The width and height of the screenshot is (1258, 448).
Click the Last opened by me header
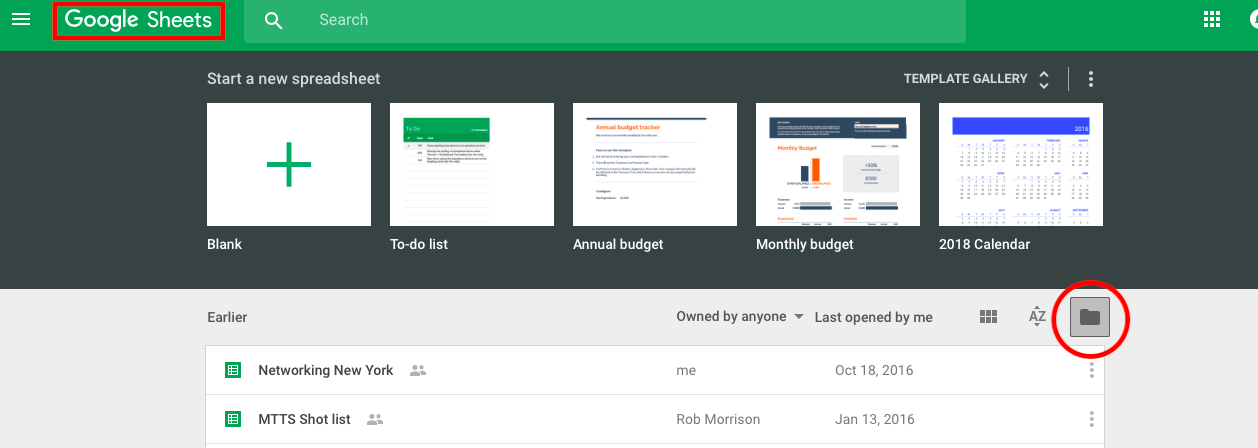(x=874, y=317)
